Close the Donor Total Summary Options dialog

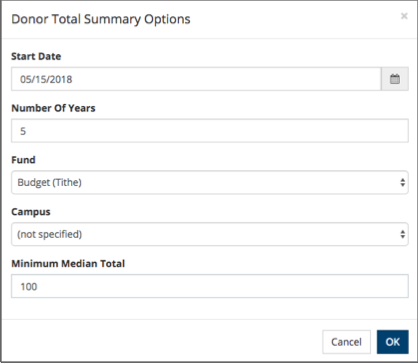(404, 16)
